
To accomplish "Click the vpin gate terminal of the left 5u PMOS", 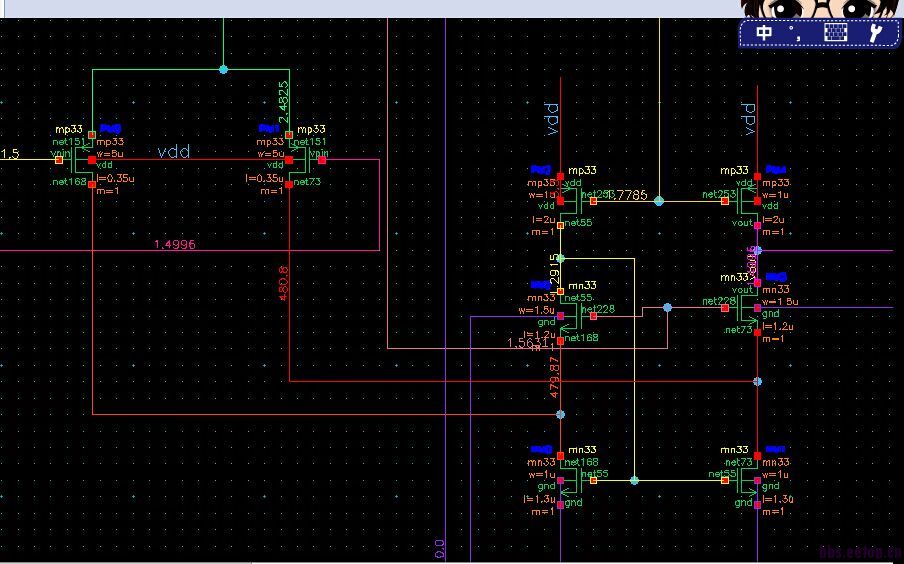I will coord(59,160).
